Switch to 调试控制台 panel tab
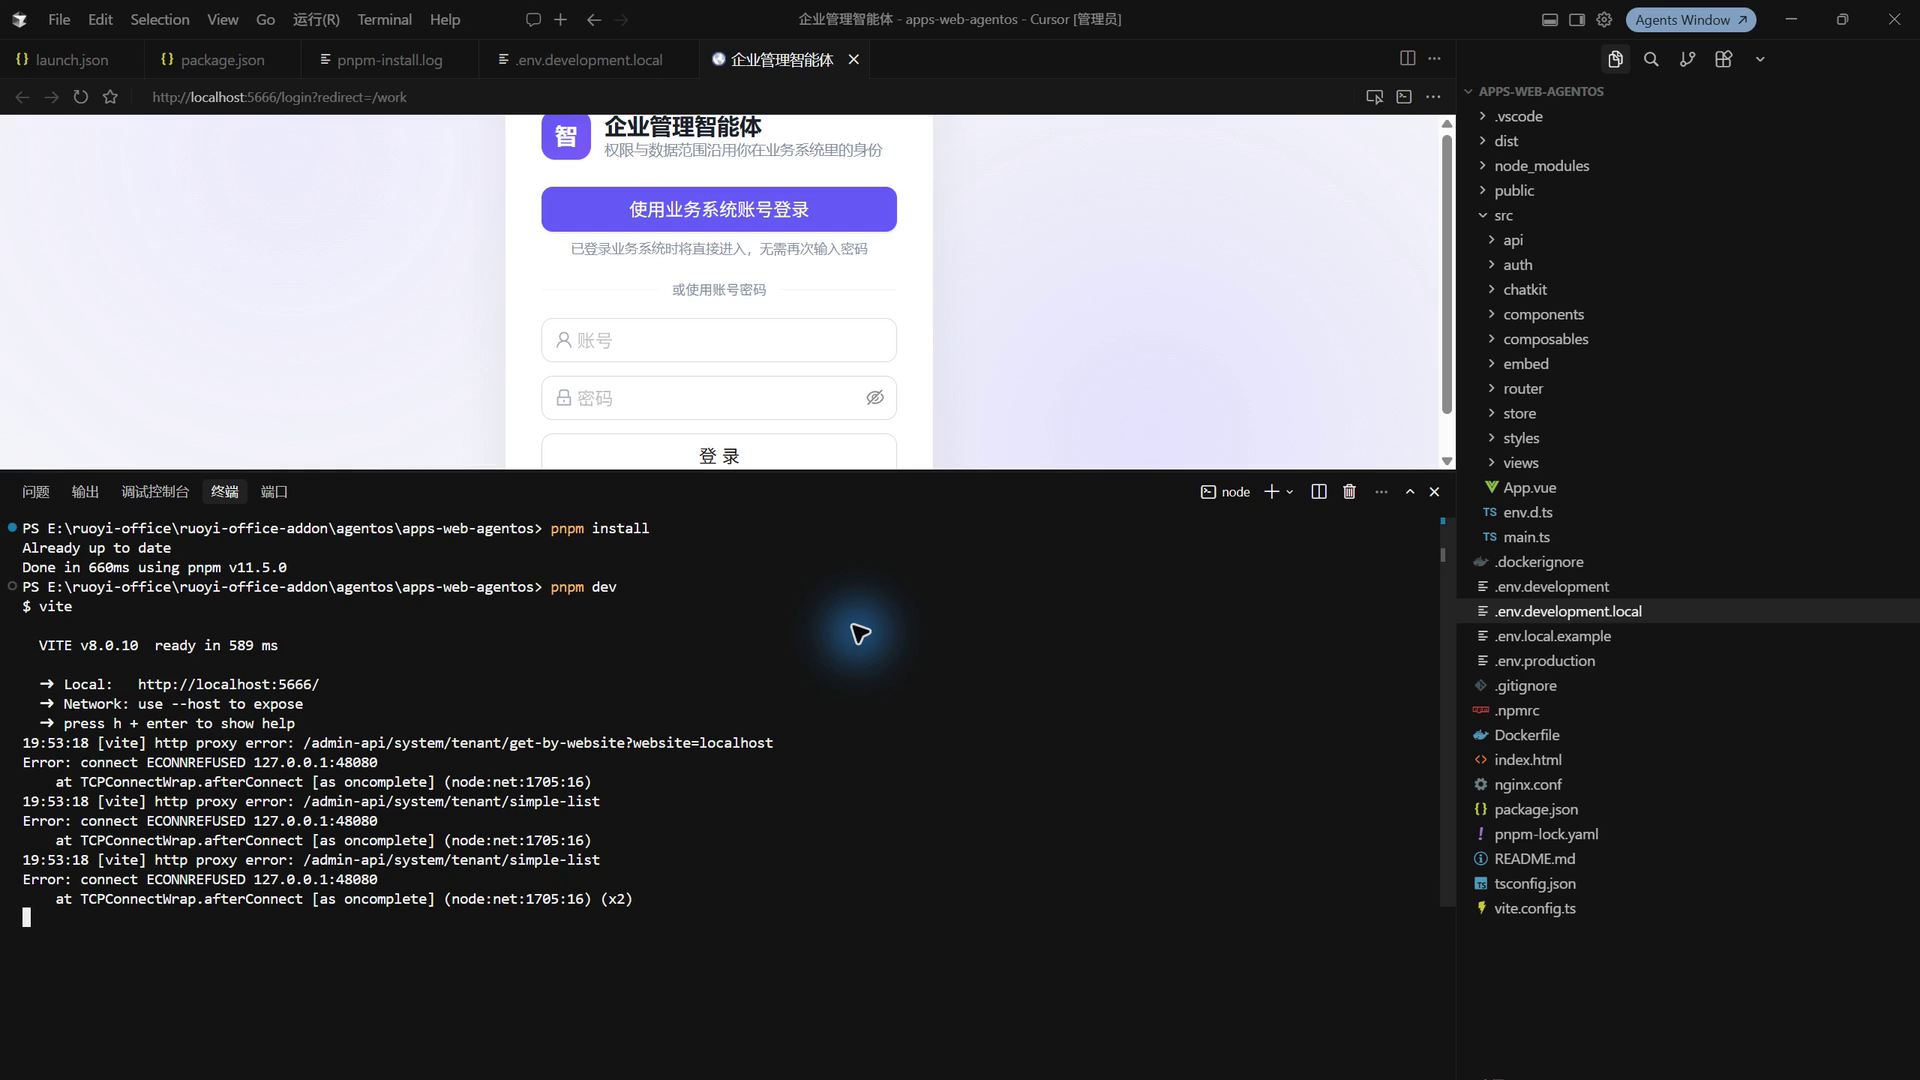The image size is (1920, 1080). pos(155,491)
